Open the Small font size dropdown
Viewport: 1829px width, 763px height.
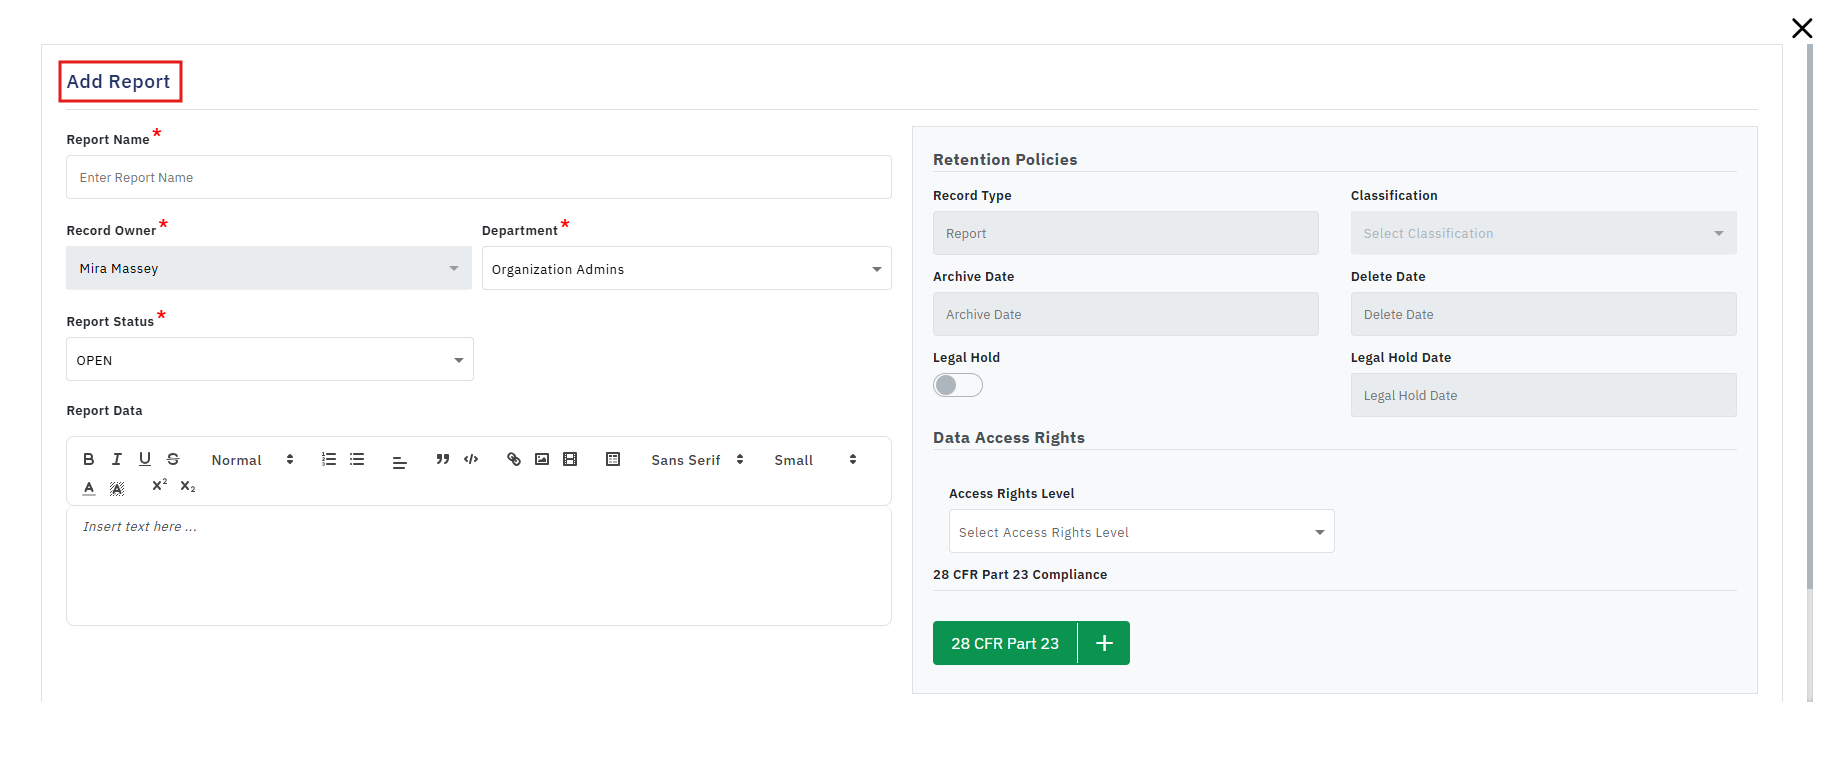click(815, 460)
